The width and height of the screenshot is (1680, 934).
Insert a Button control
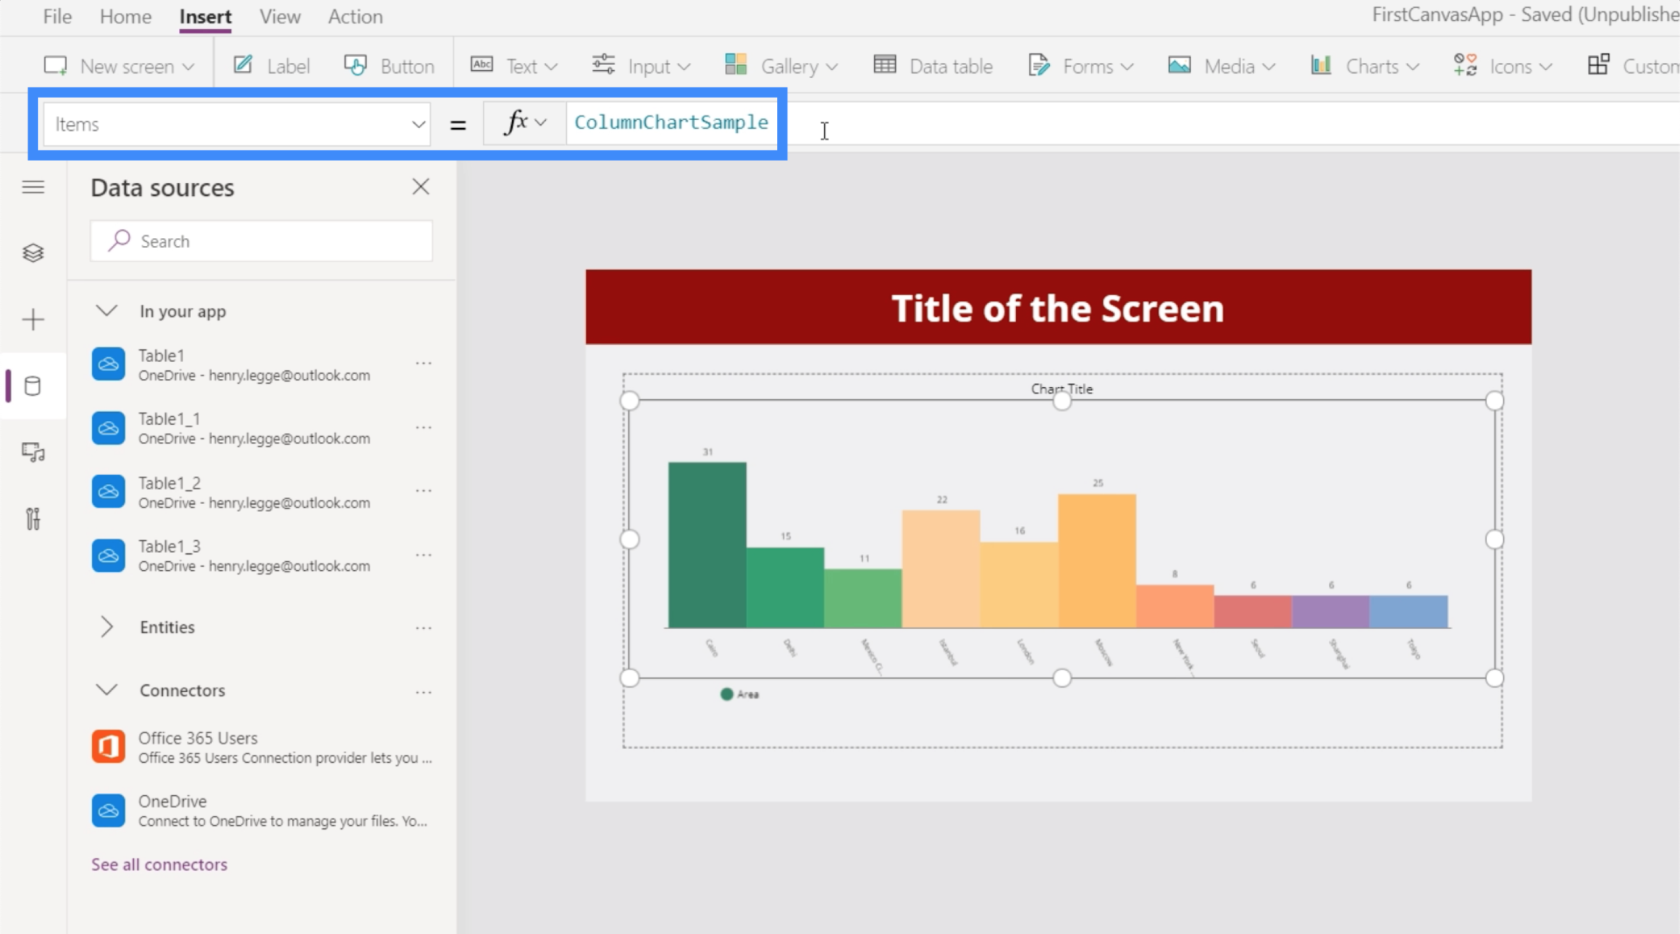(x=389, y=66)
